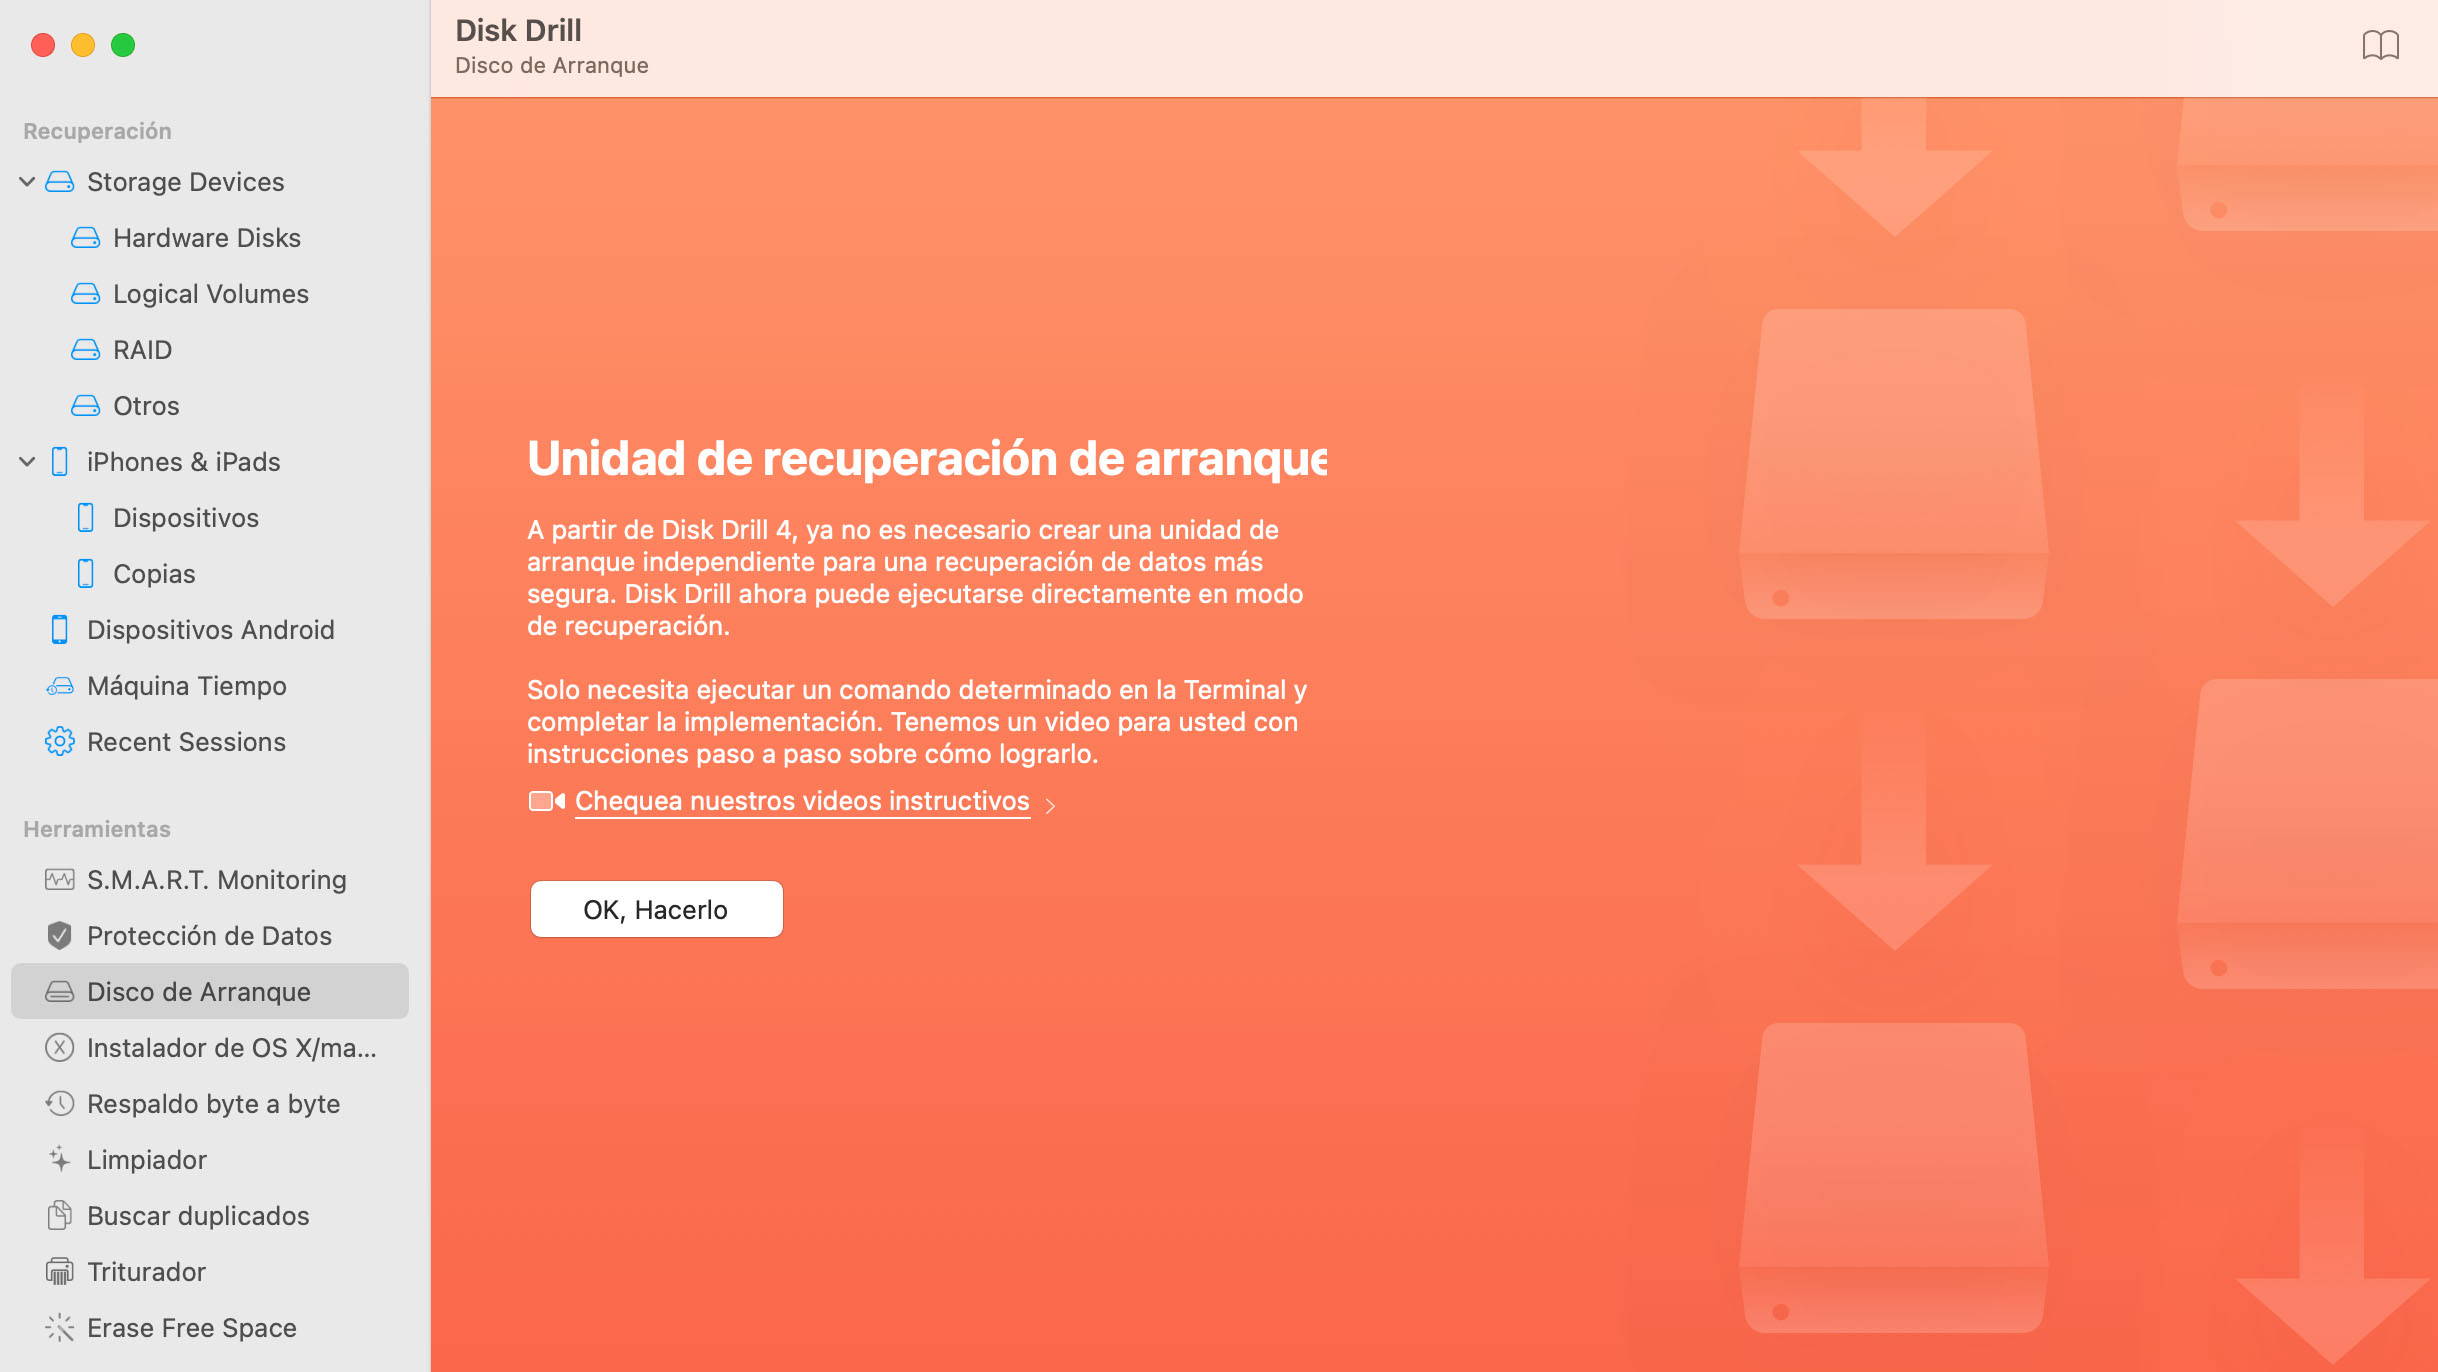2438x1372 pixels.
Task: Select RAID storage item
Action: [142, 348]
